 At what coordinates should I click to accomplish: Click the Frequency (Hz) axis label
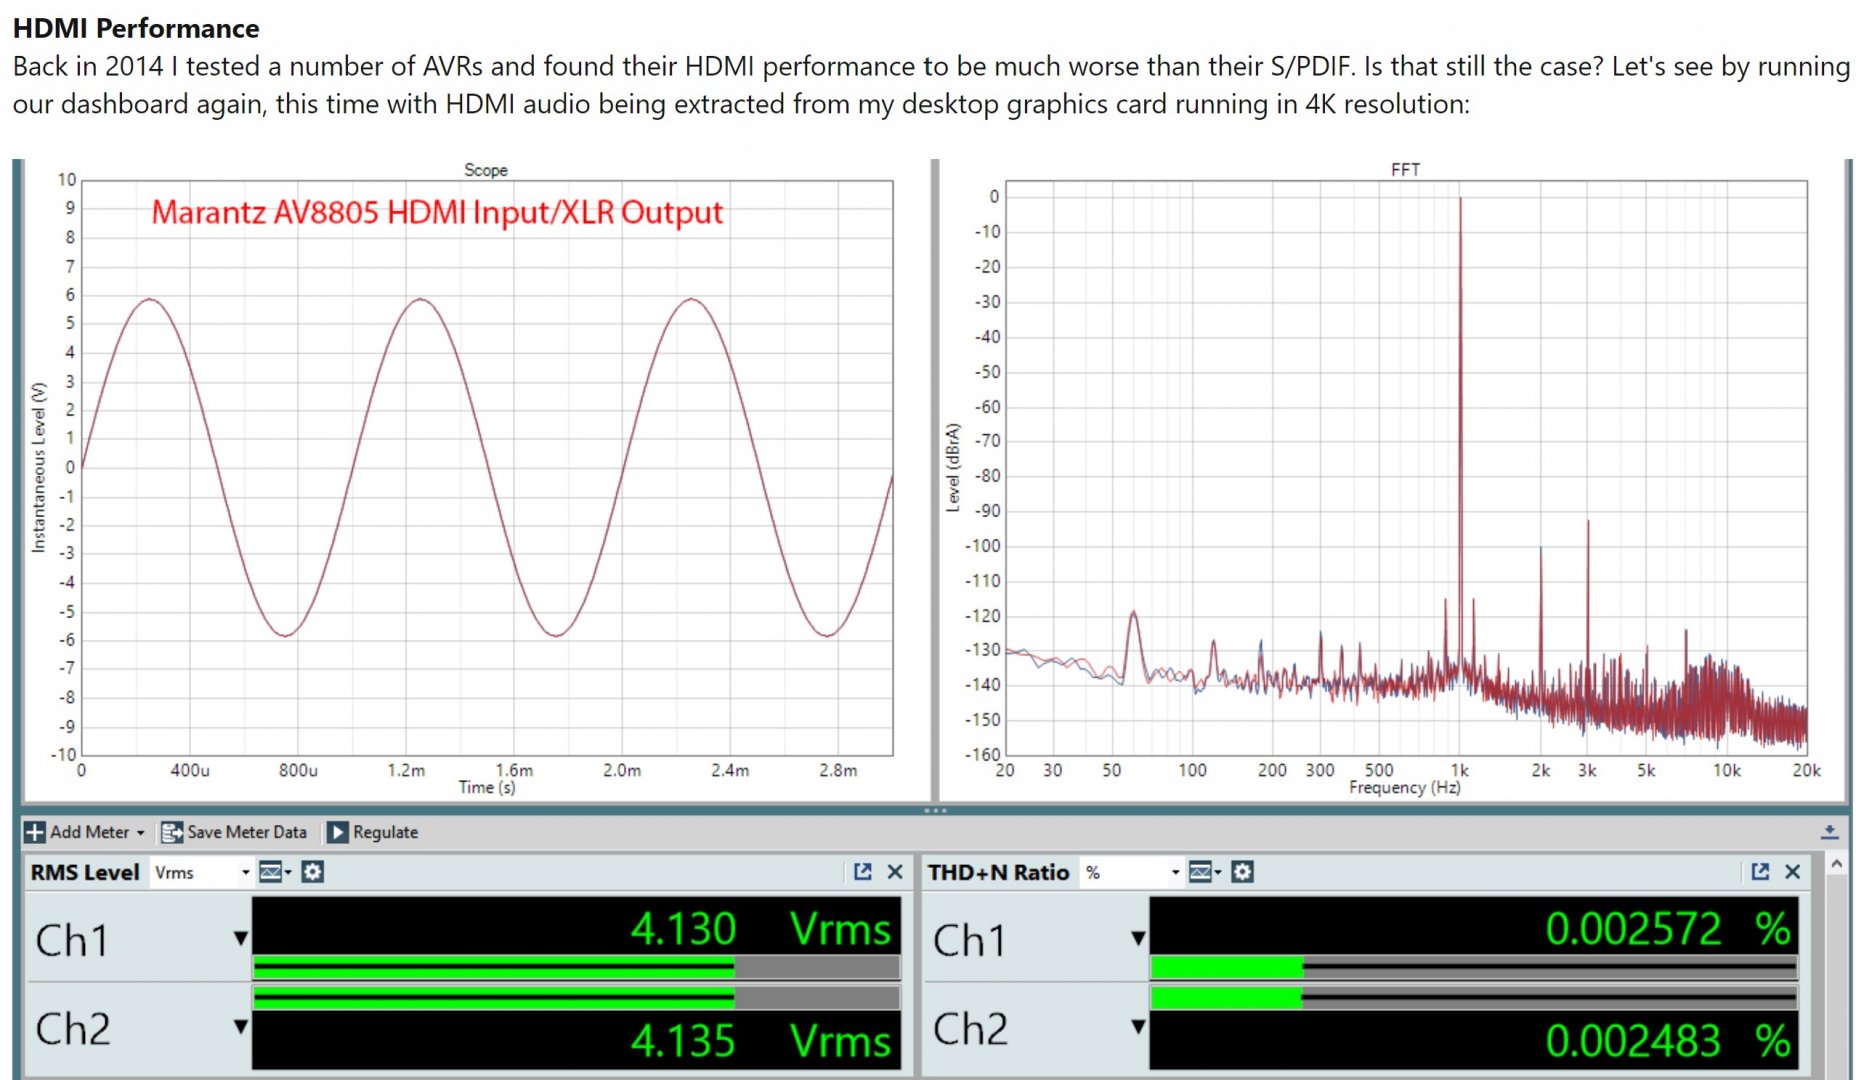[1404, 787]
